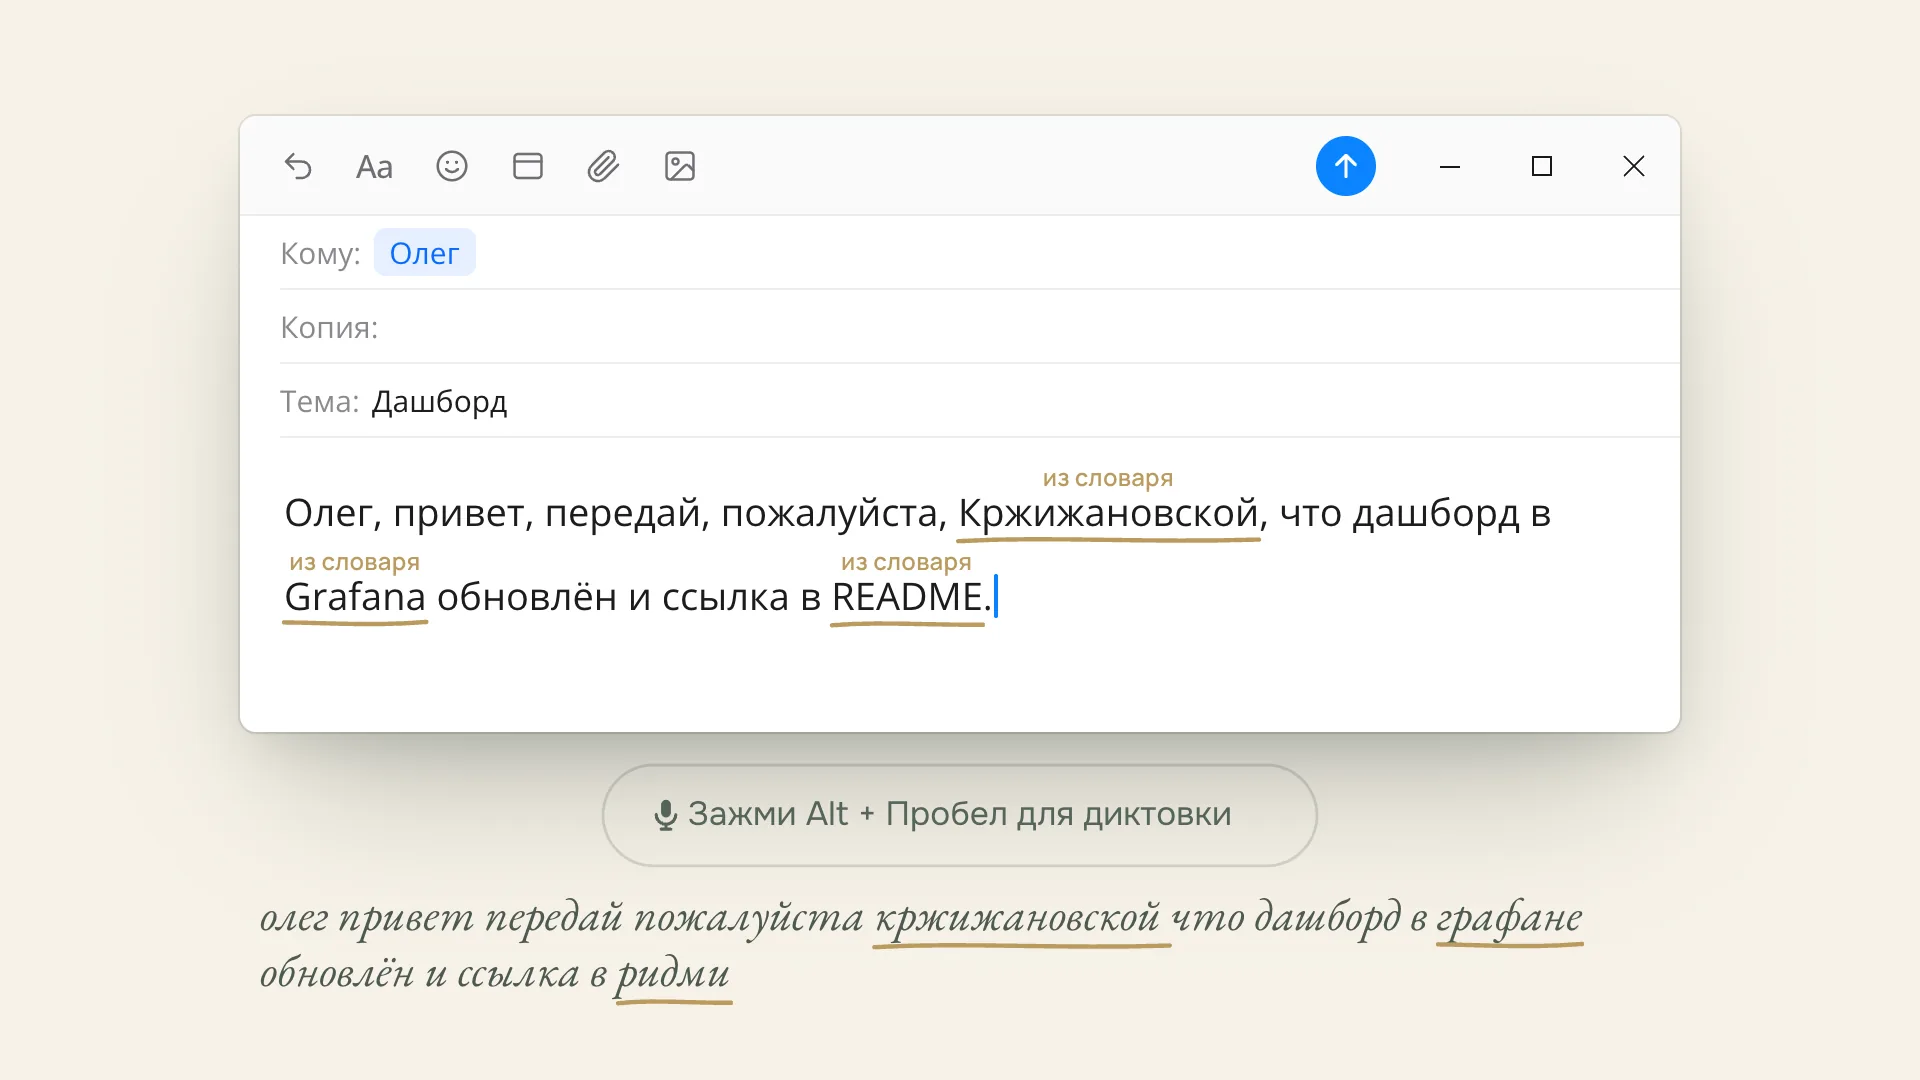Viewport: 1920px width, 1080px height.
Task: Click the Тема field with Дашборд
Action: (980, 401)
